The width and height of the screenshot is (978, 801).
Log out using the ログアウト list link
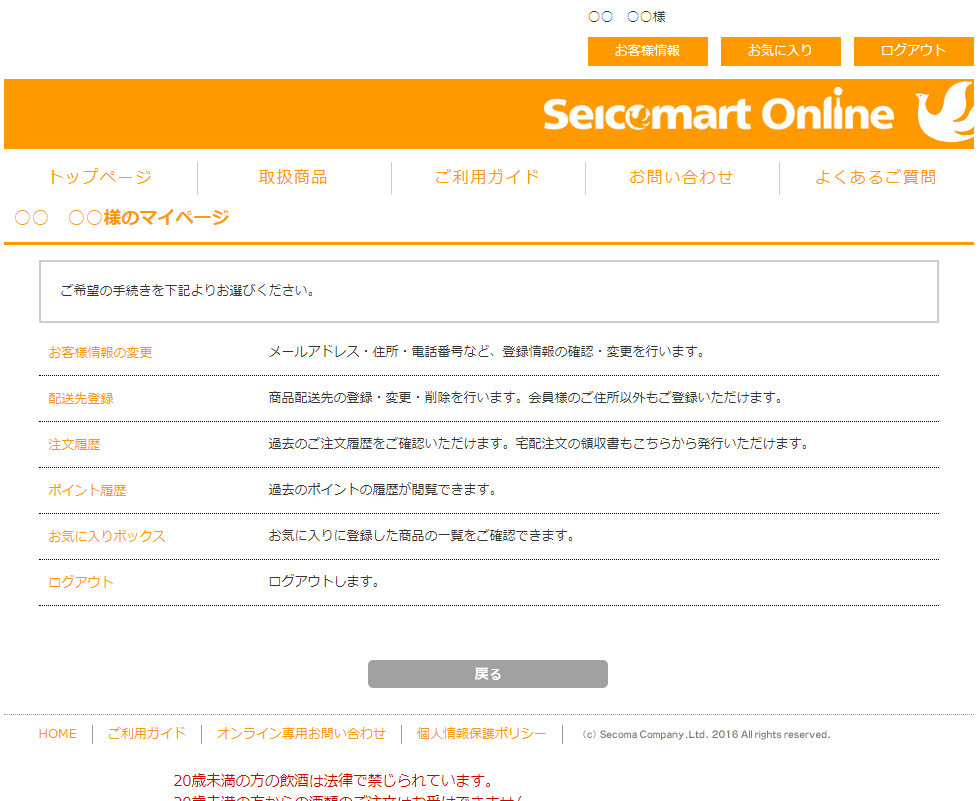point(80,582)
